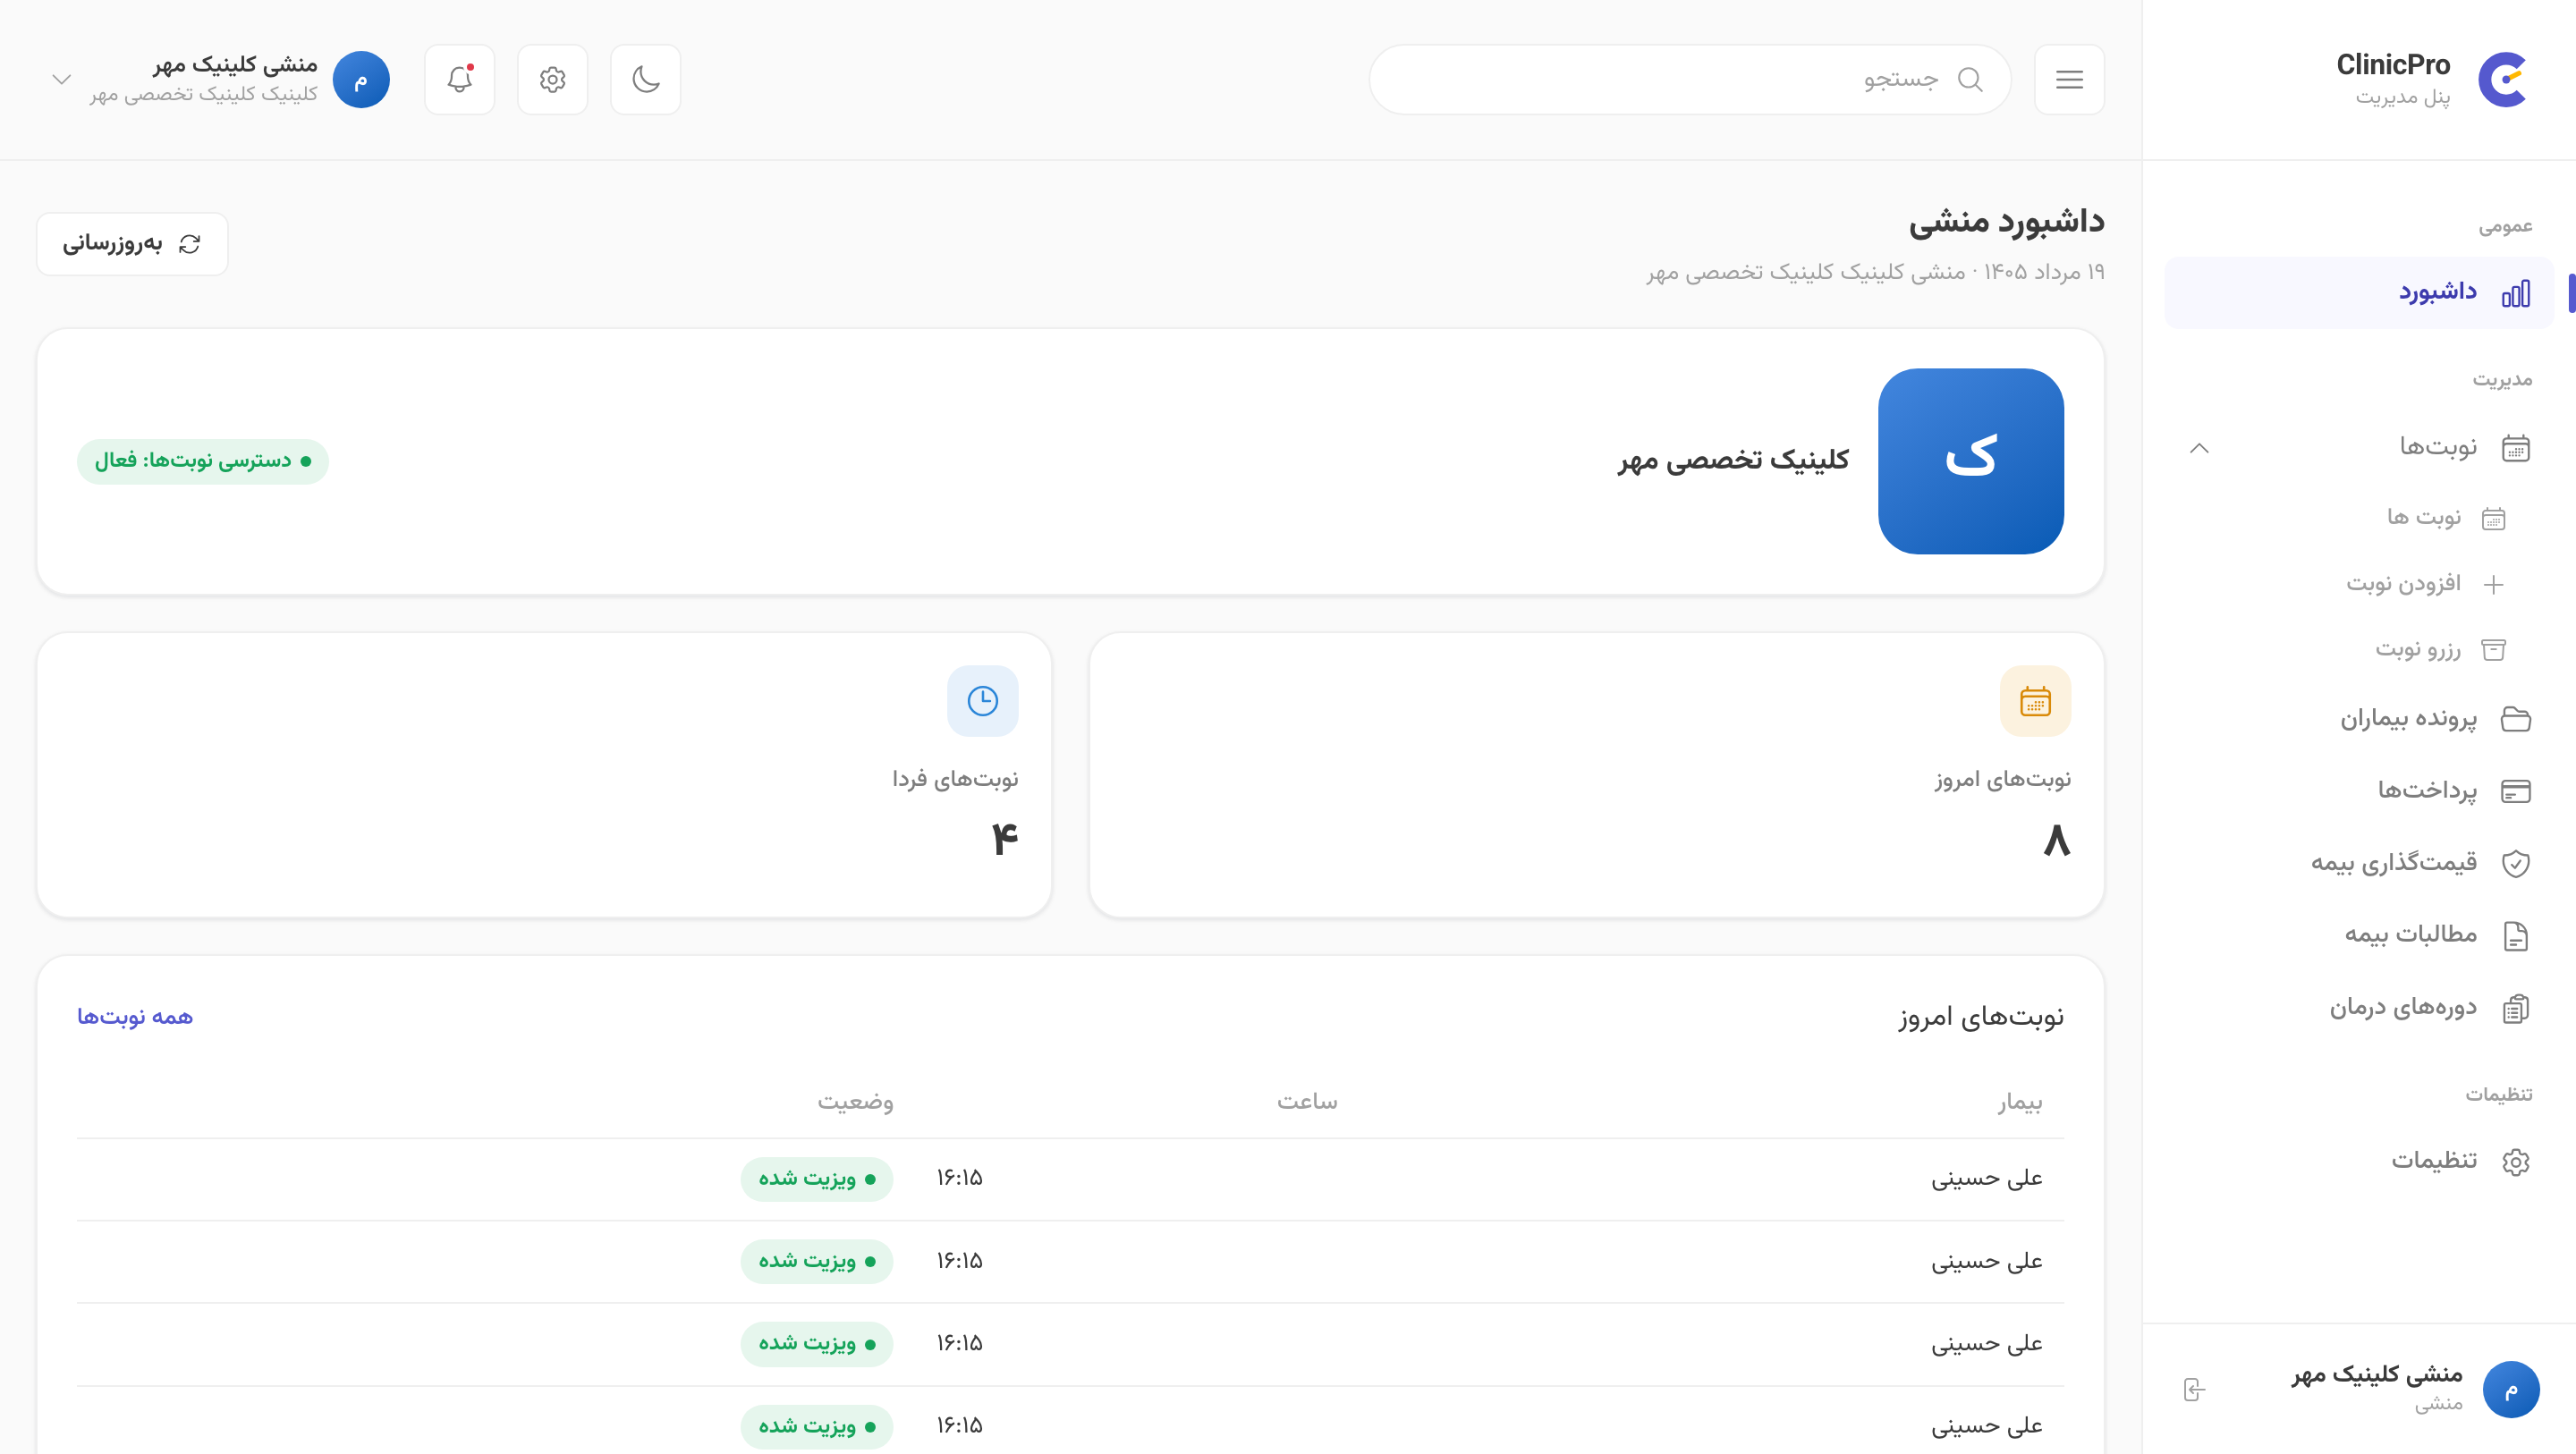Image resolution: width=2576 pixels, height=1454 pixels.
Task: Open داشبورد menu item
Action: pyautogui.click(x=2359, y=293)
